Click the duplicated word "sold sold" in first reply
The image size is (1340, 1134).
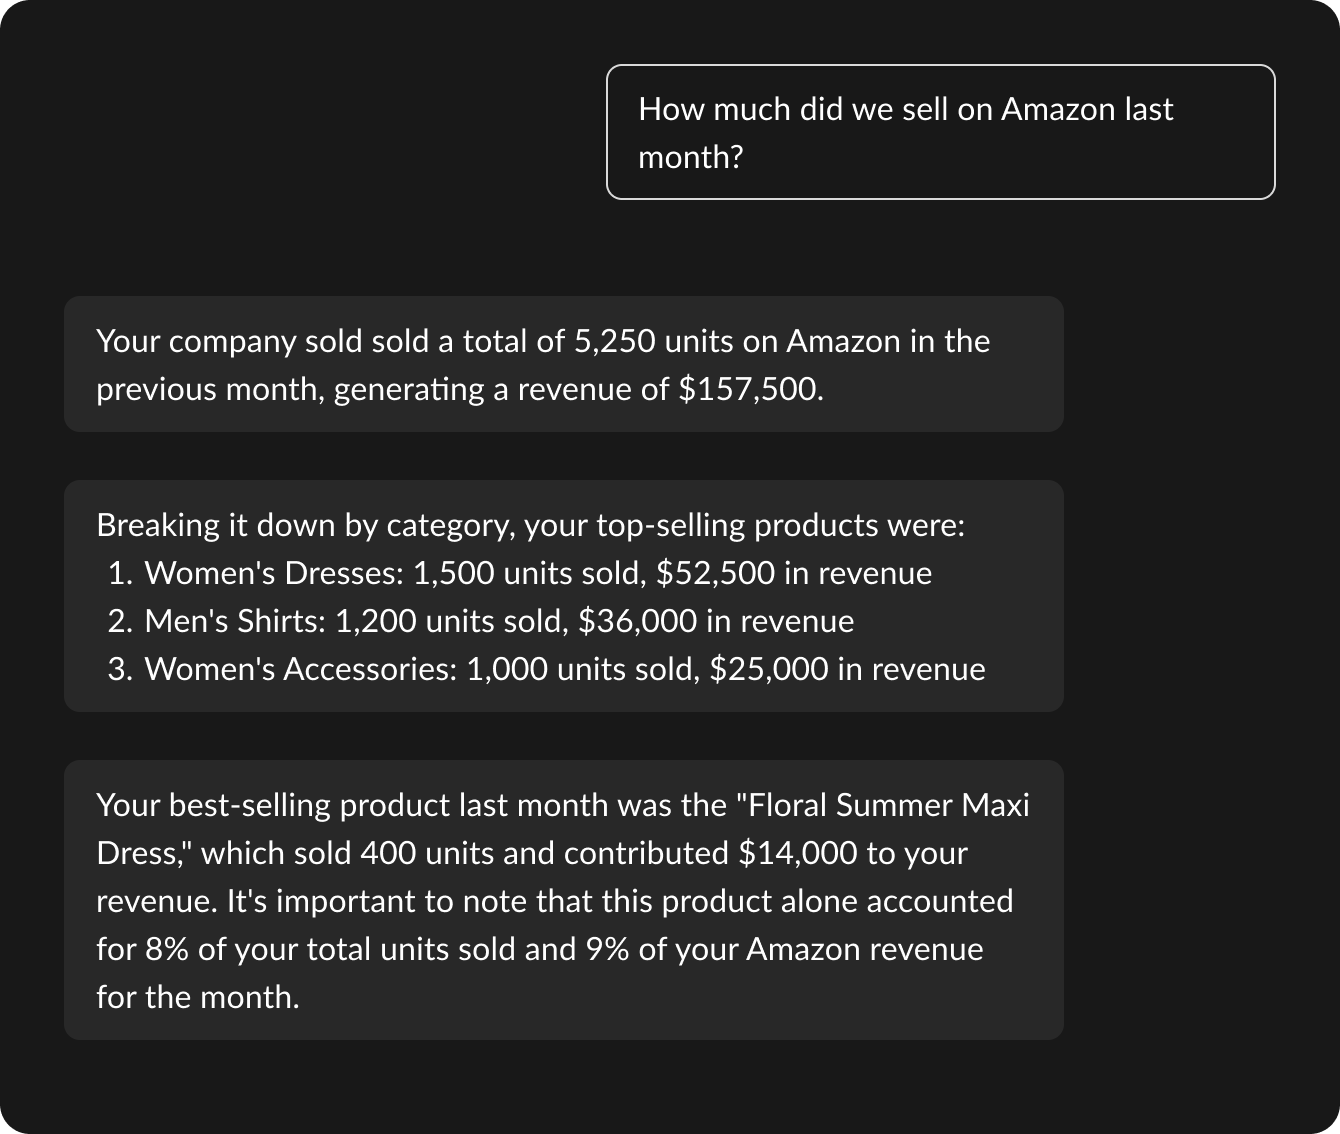tap(367, 341)
